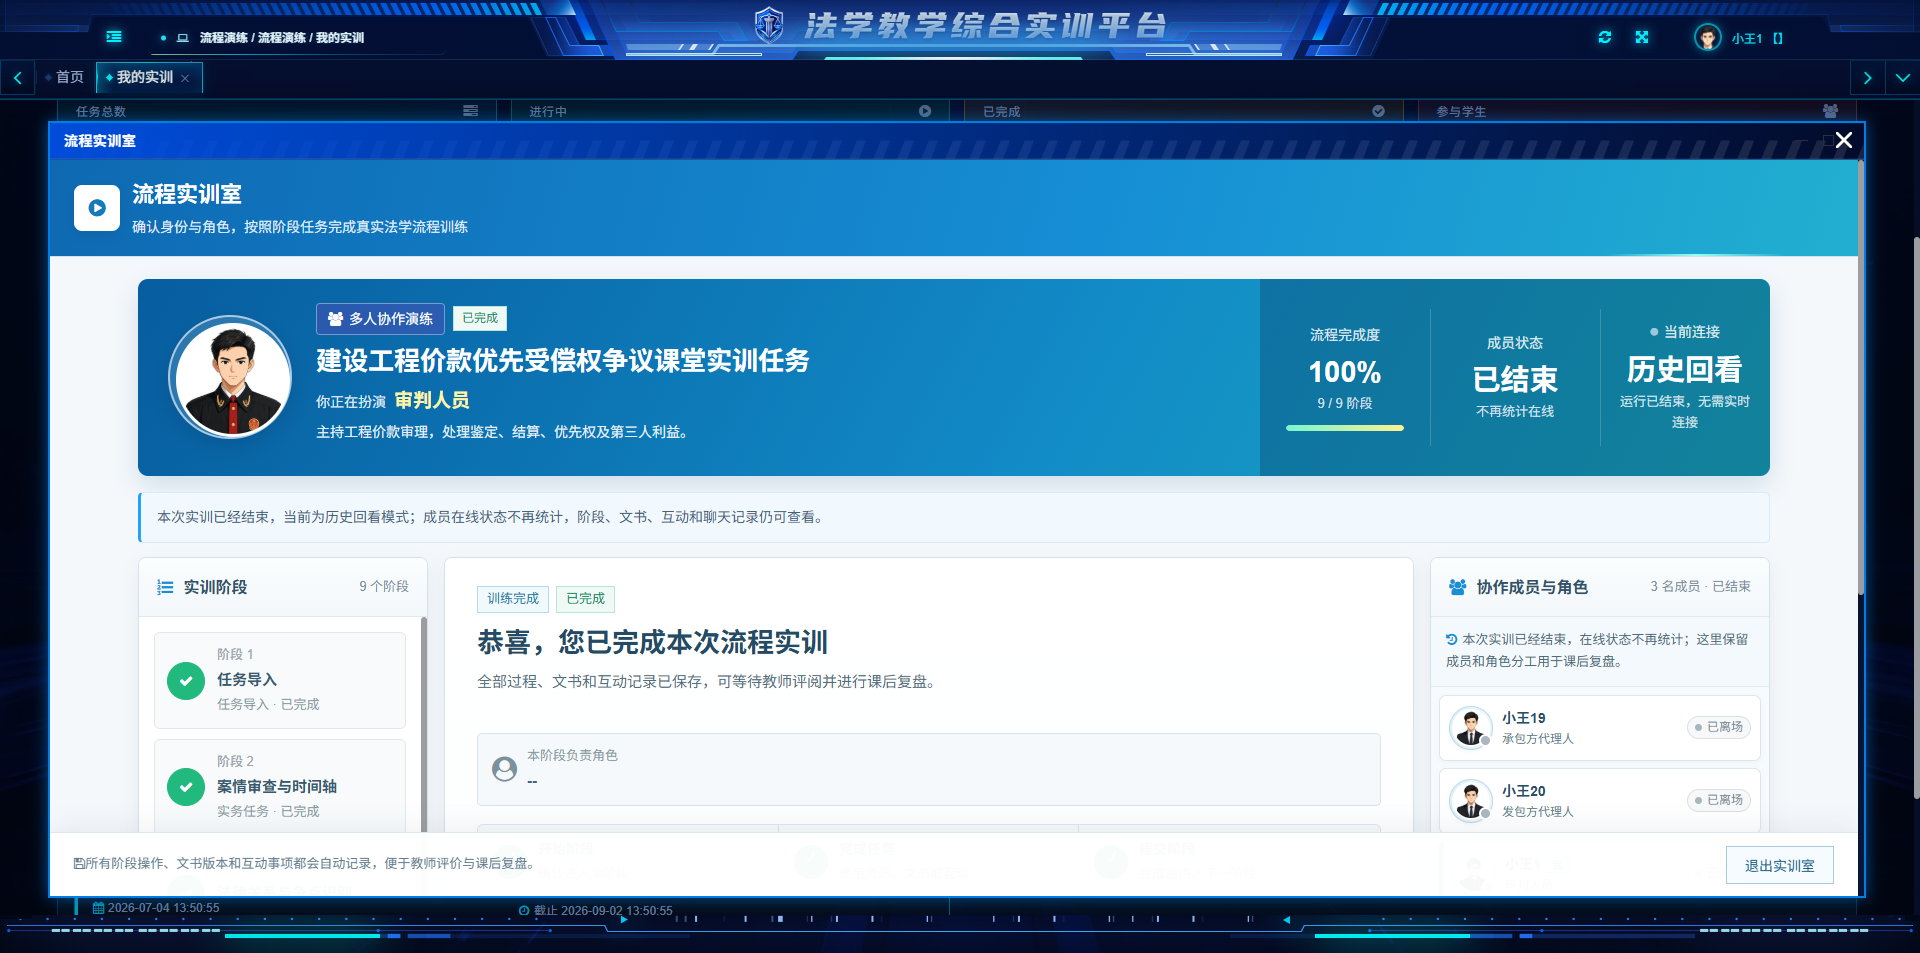
Task: Enter fullscreen with the expand icon
Action: (x=1642, y=37)
